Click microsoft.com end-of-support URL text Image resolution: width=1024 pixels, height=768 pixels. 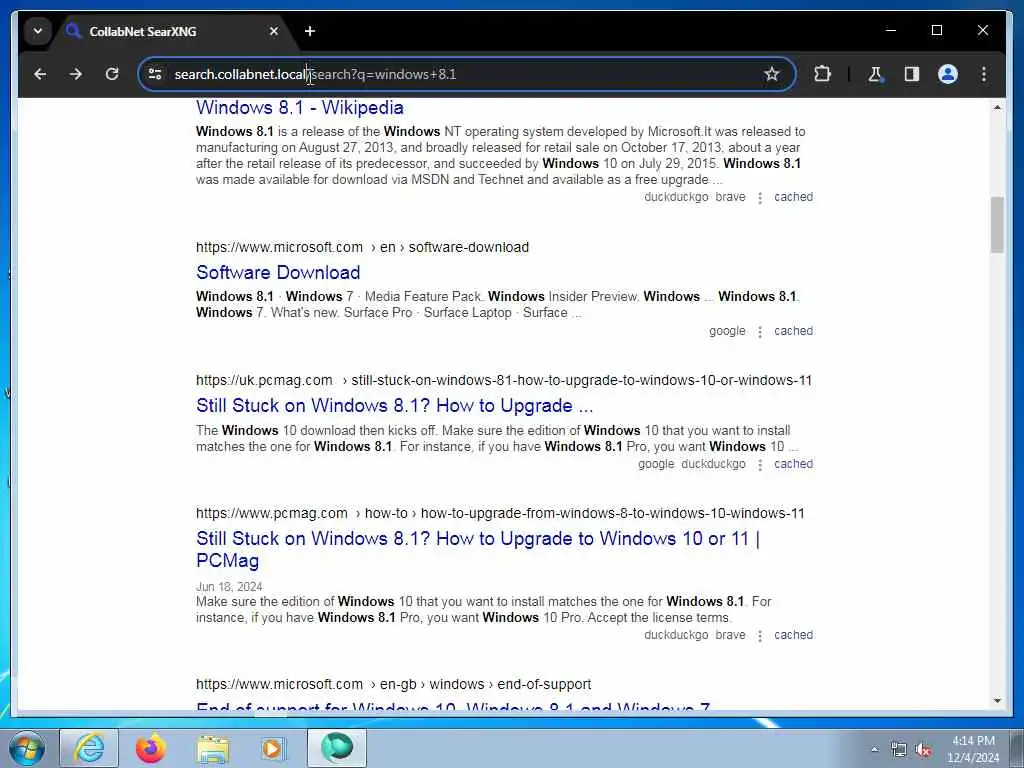coord(393,684)
